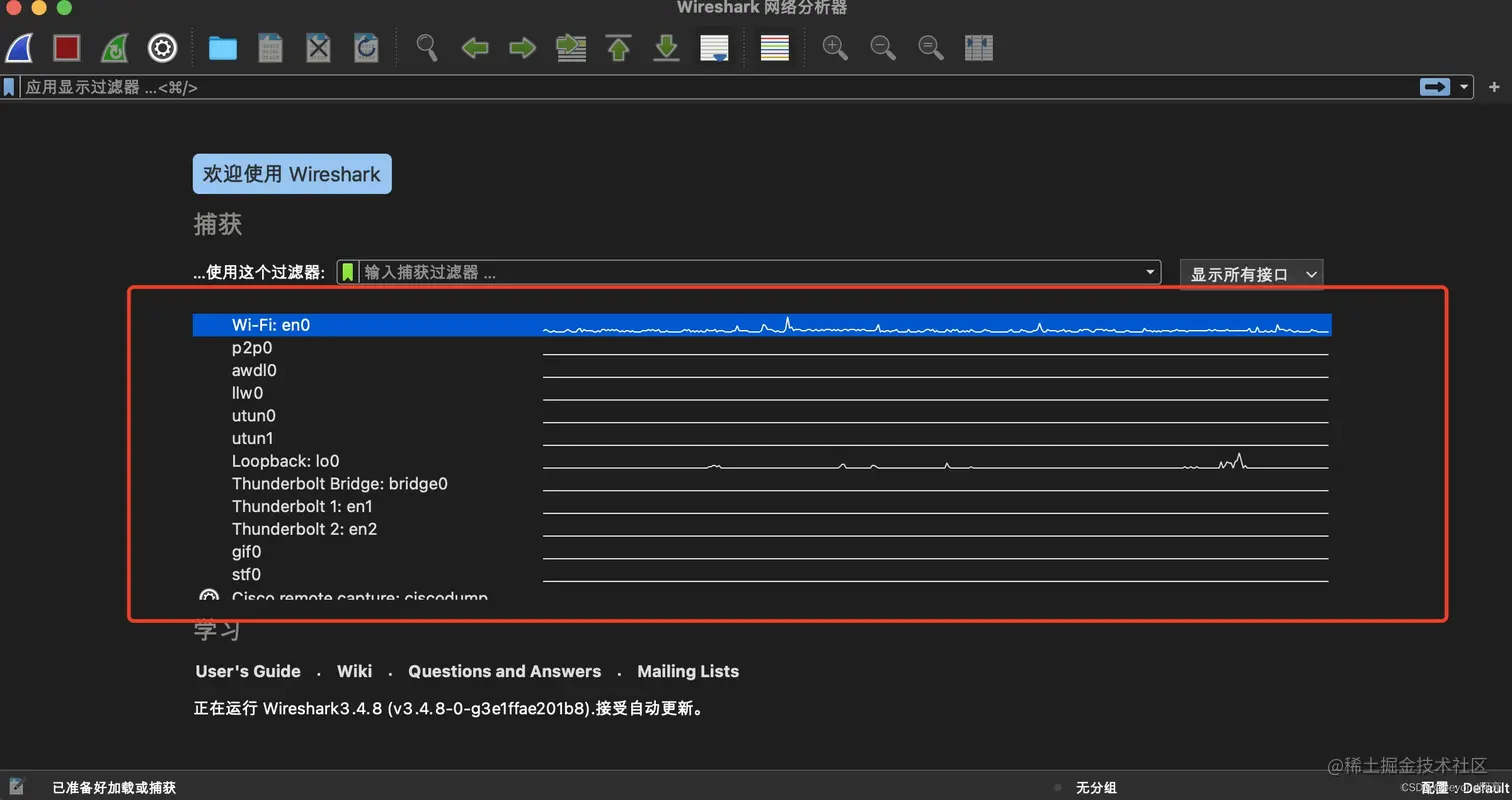Stop the running capture
This screenshot has height=800, width=1512.
[x=67, y=48]
